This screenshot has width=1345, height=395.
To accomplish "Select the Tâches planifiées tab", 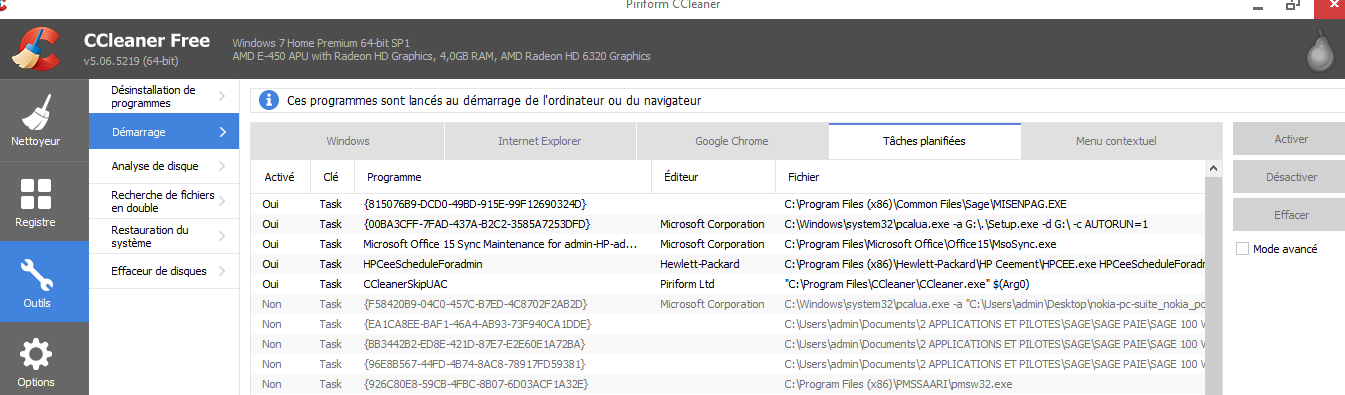I will (x=924, y=141).
